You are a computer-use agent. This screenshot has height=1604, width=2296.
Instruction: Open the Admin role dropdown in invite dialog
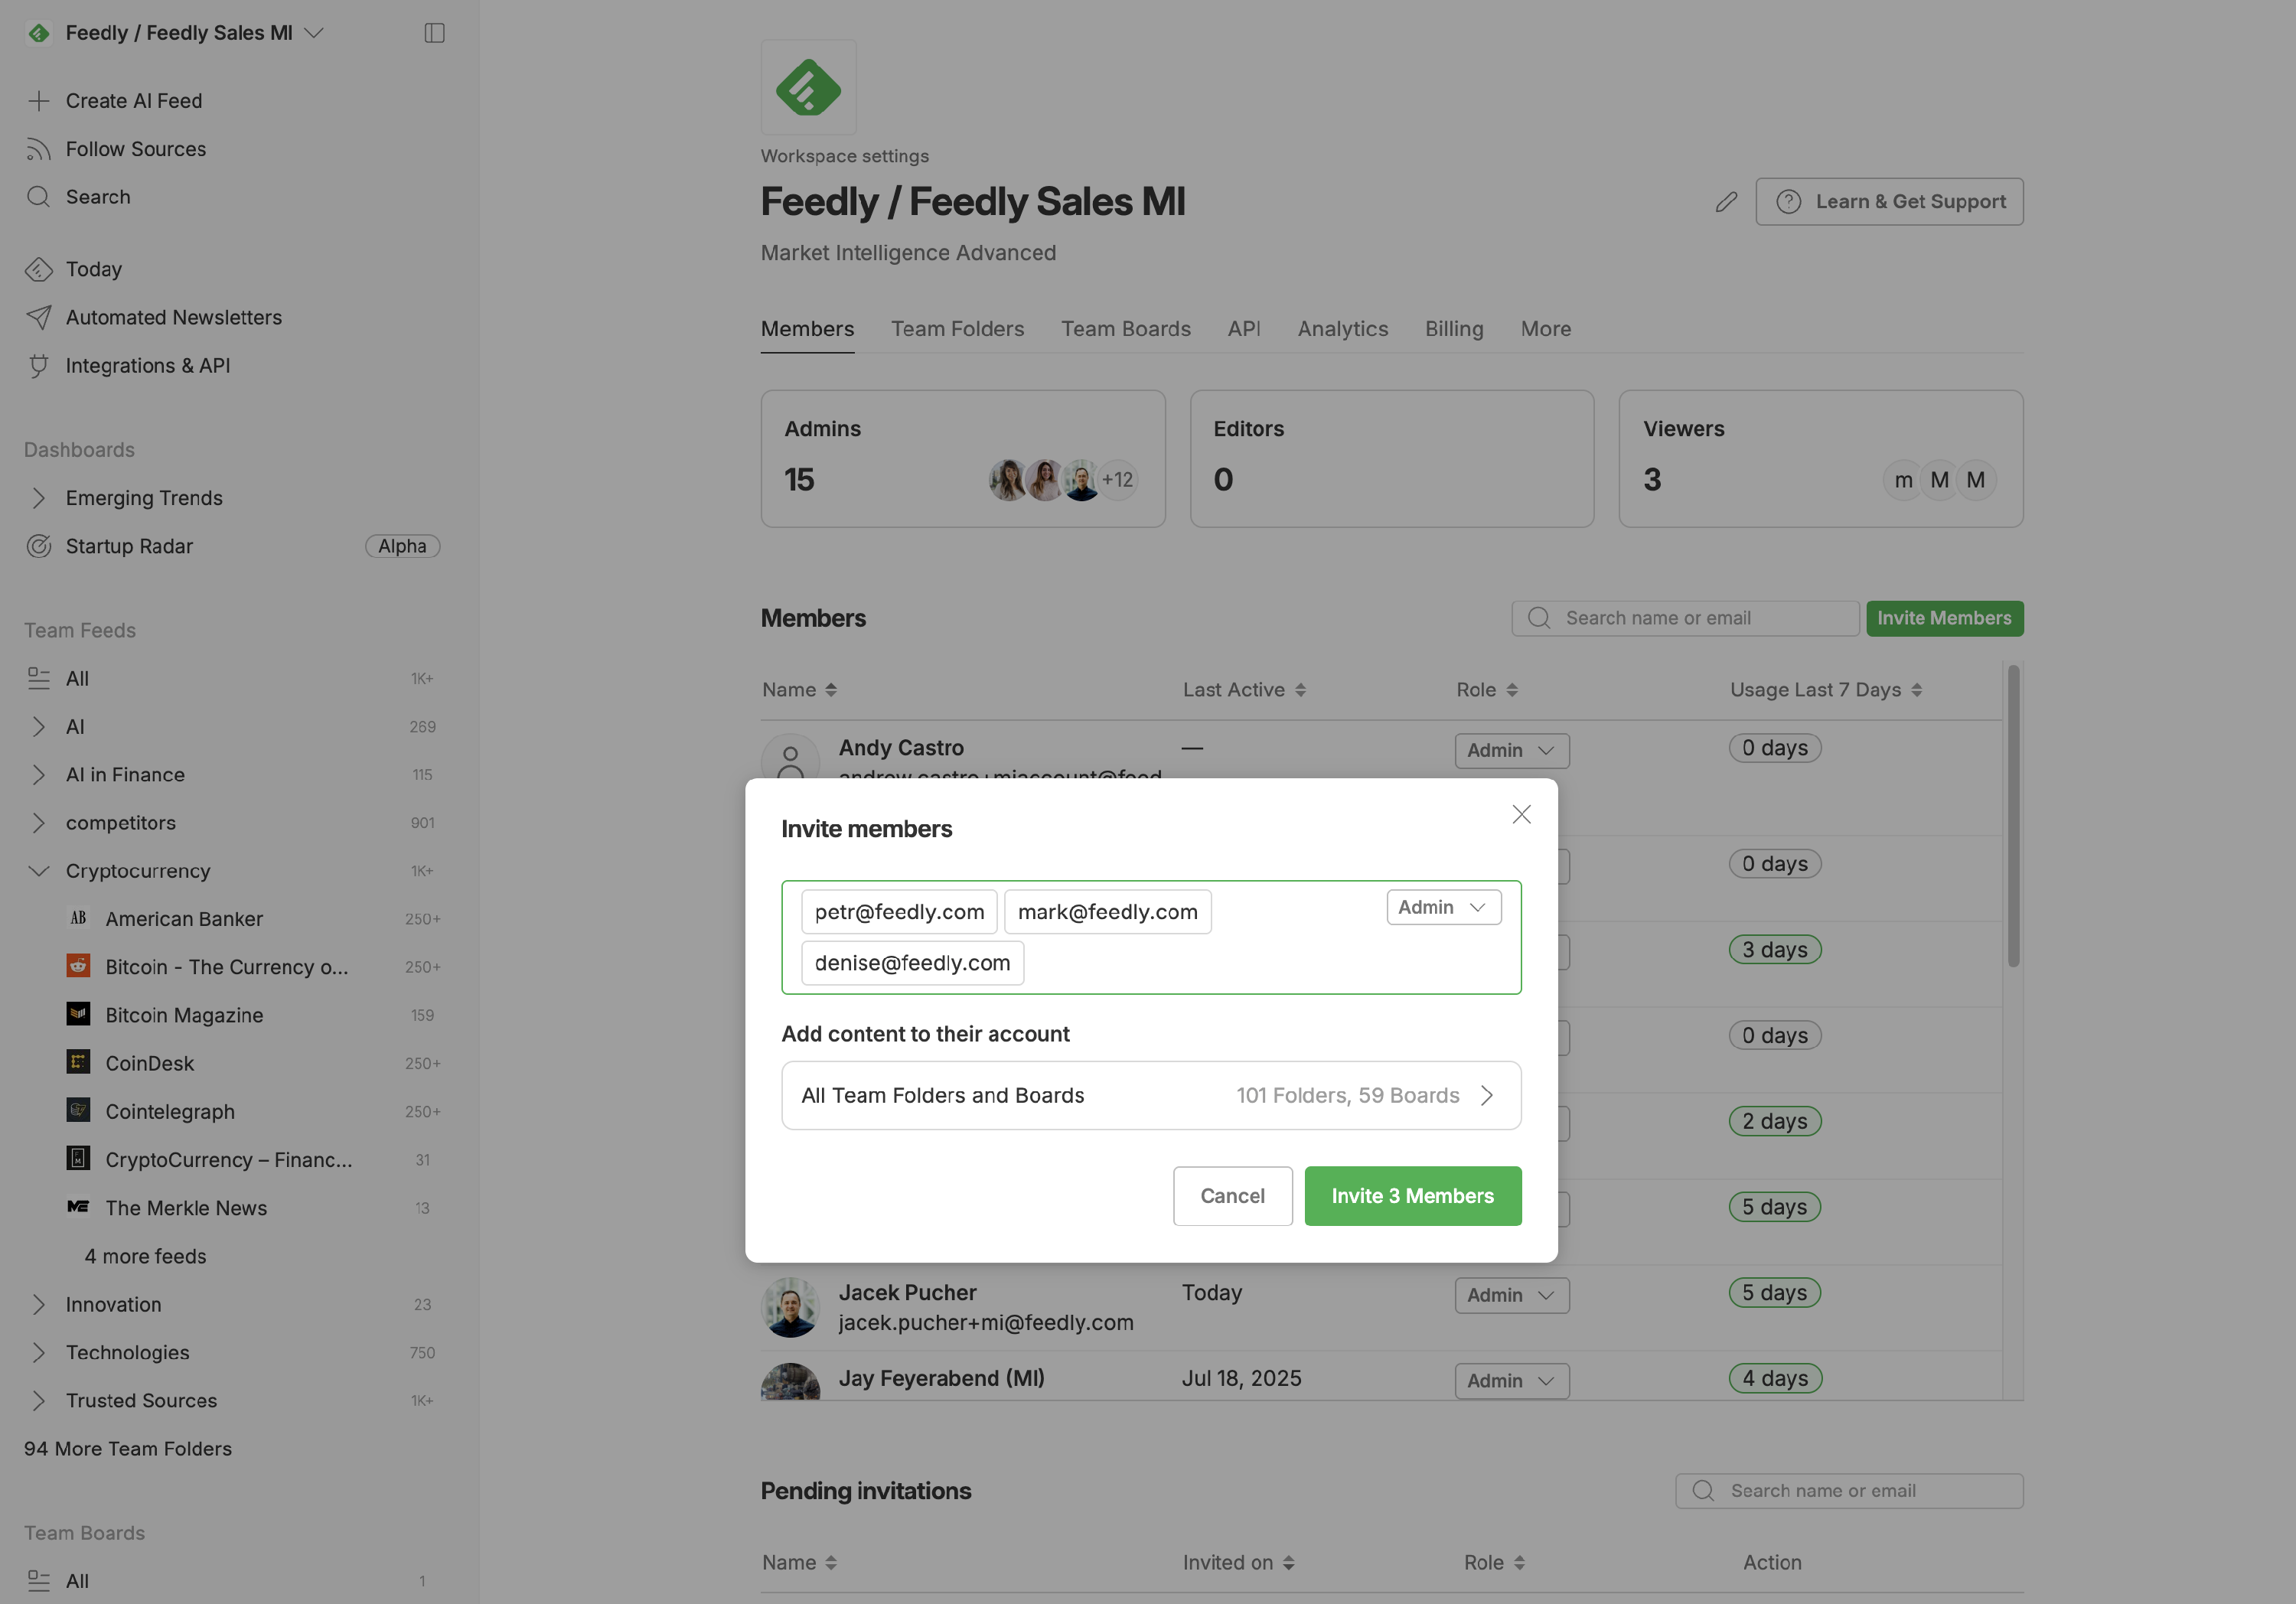point(1443,907)
